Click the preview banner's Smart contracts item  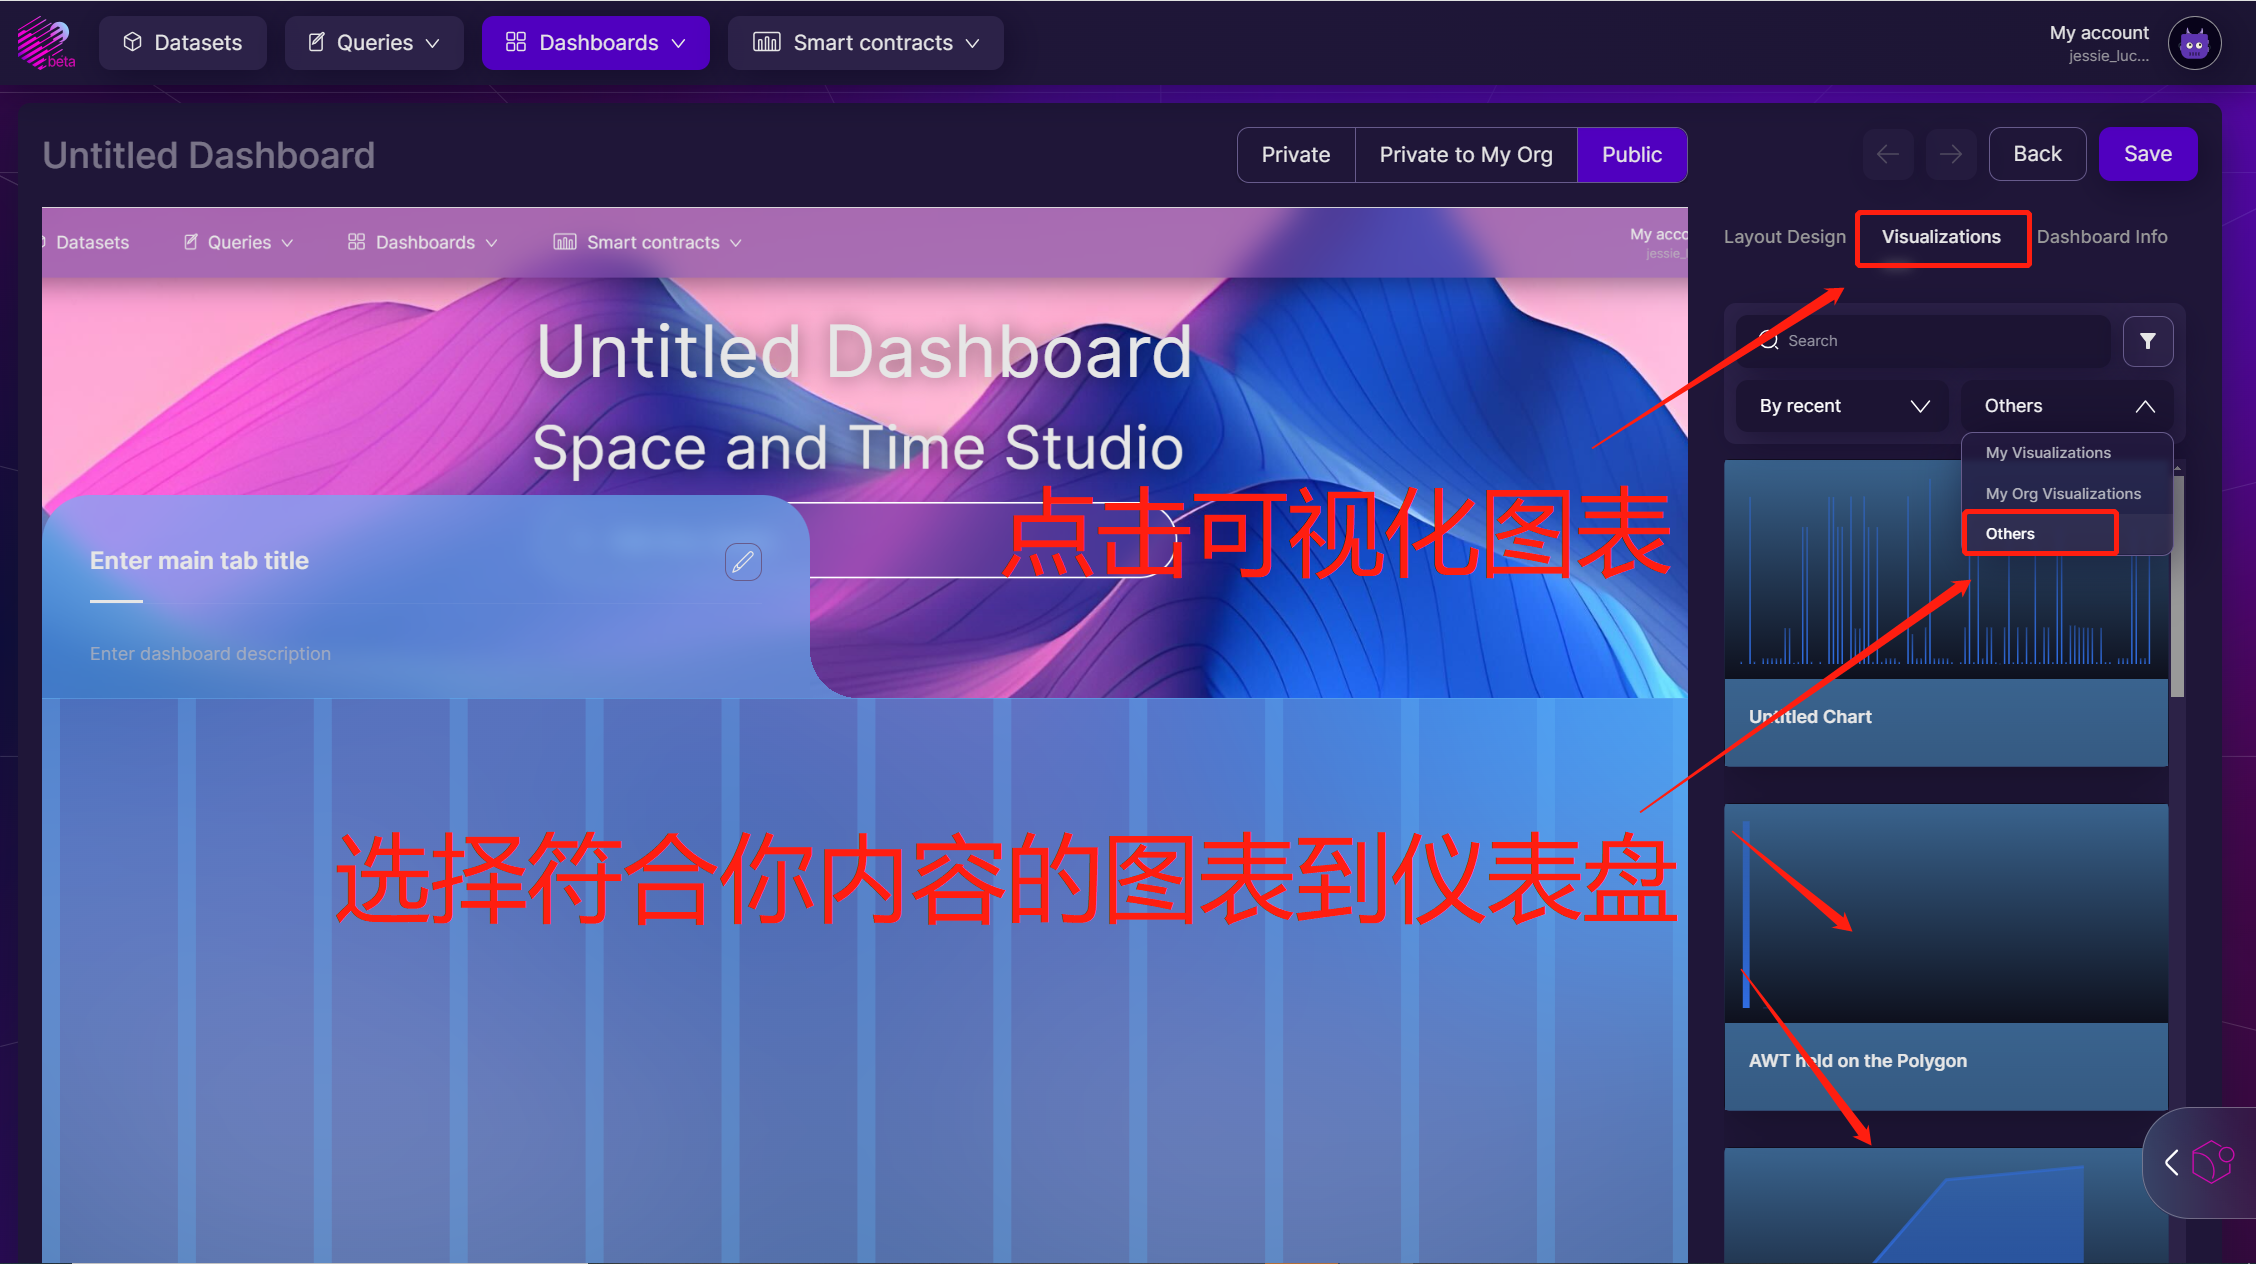coord(647,242)
